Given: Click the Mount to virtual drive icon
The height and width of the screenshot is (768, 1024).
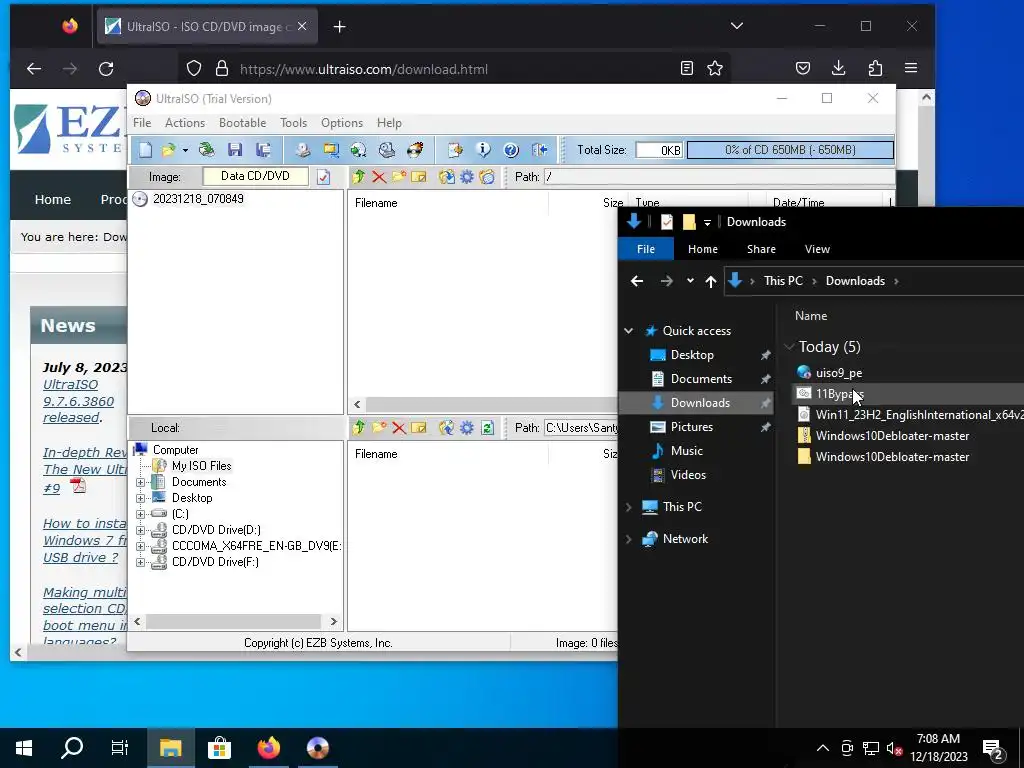Looking at the screenshot, I should click(358, 150).
